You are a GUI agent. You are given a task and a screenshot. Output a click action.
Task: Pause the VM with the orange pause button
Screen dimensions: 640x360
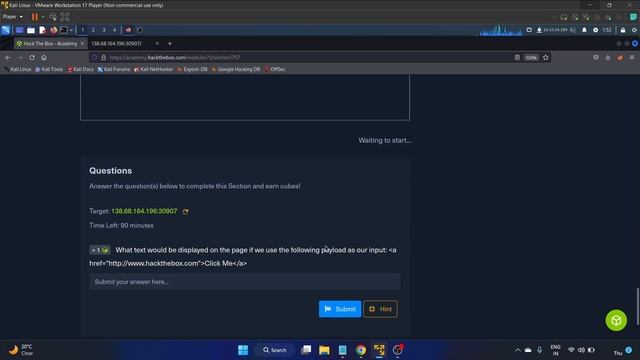click(35, 17)
